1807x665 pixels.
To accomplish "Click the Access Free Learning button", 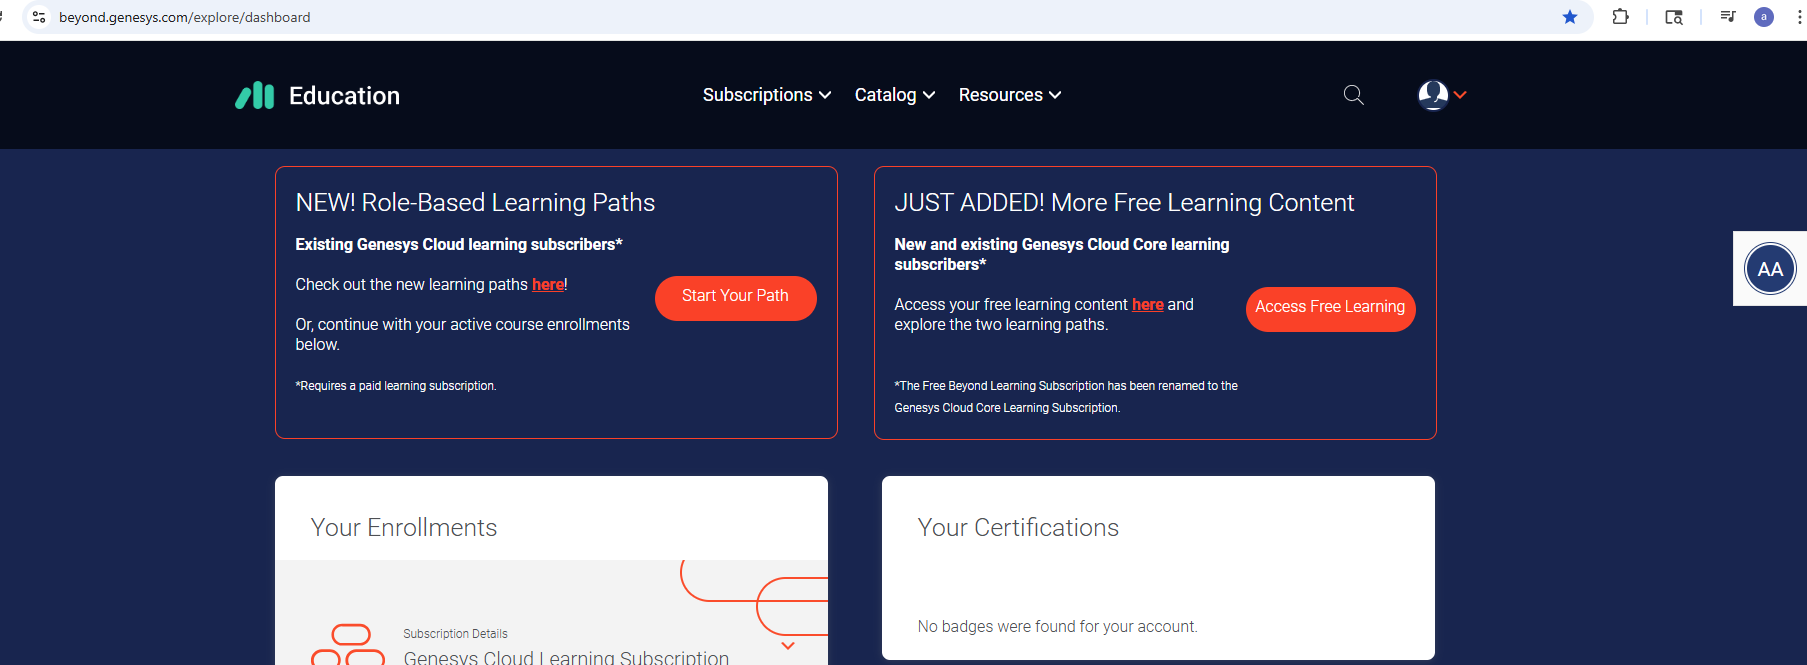I will (1330, 309).
